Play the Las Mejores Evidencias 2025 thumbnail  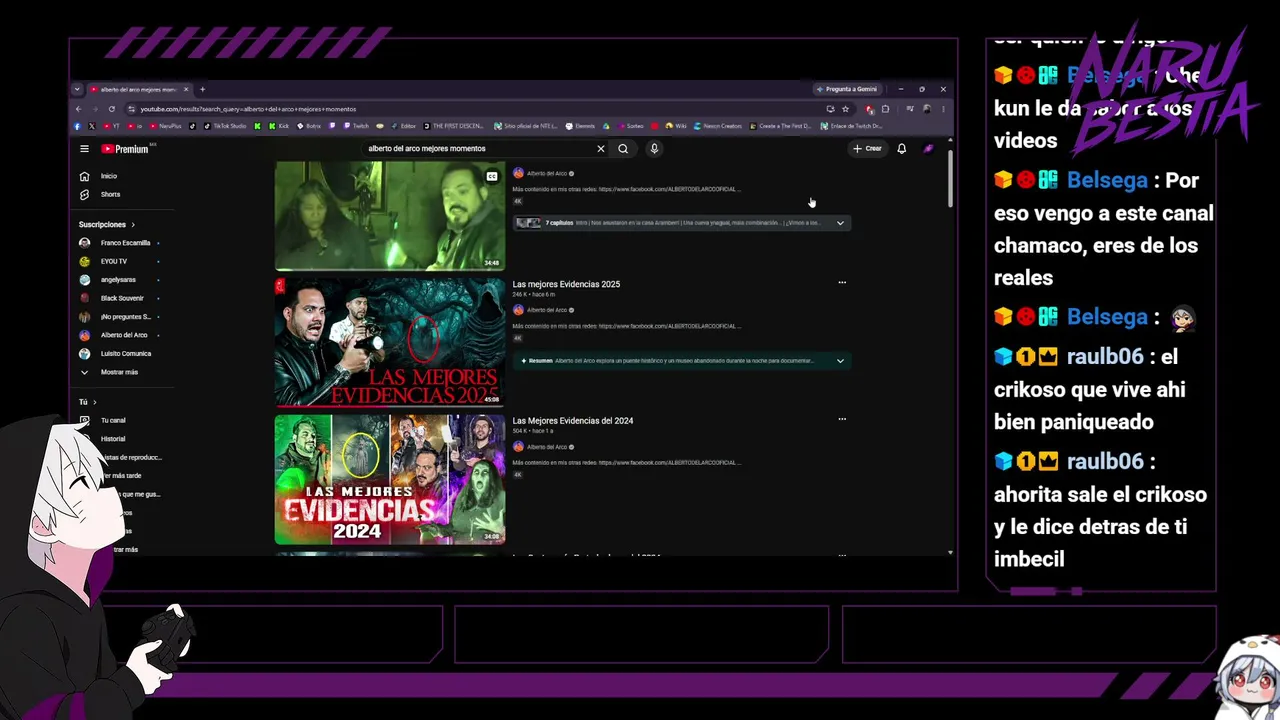tap(390, 342)
